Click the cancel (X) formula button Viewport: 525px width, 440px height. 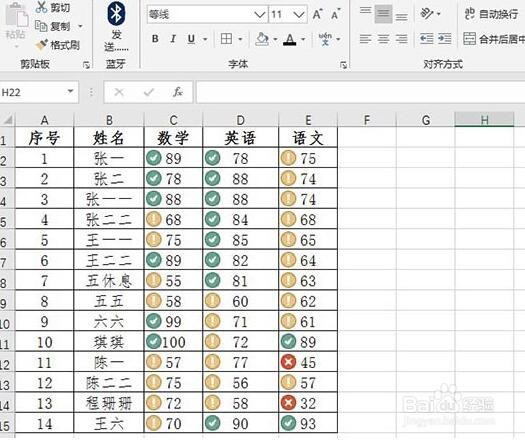119,92
